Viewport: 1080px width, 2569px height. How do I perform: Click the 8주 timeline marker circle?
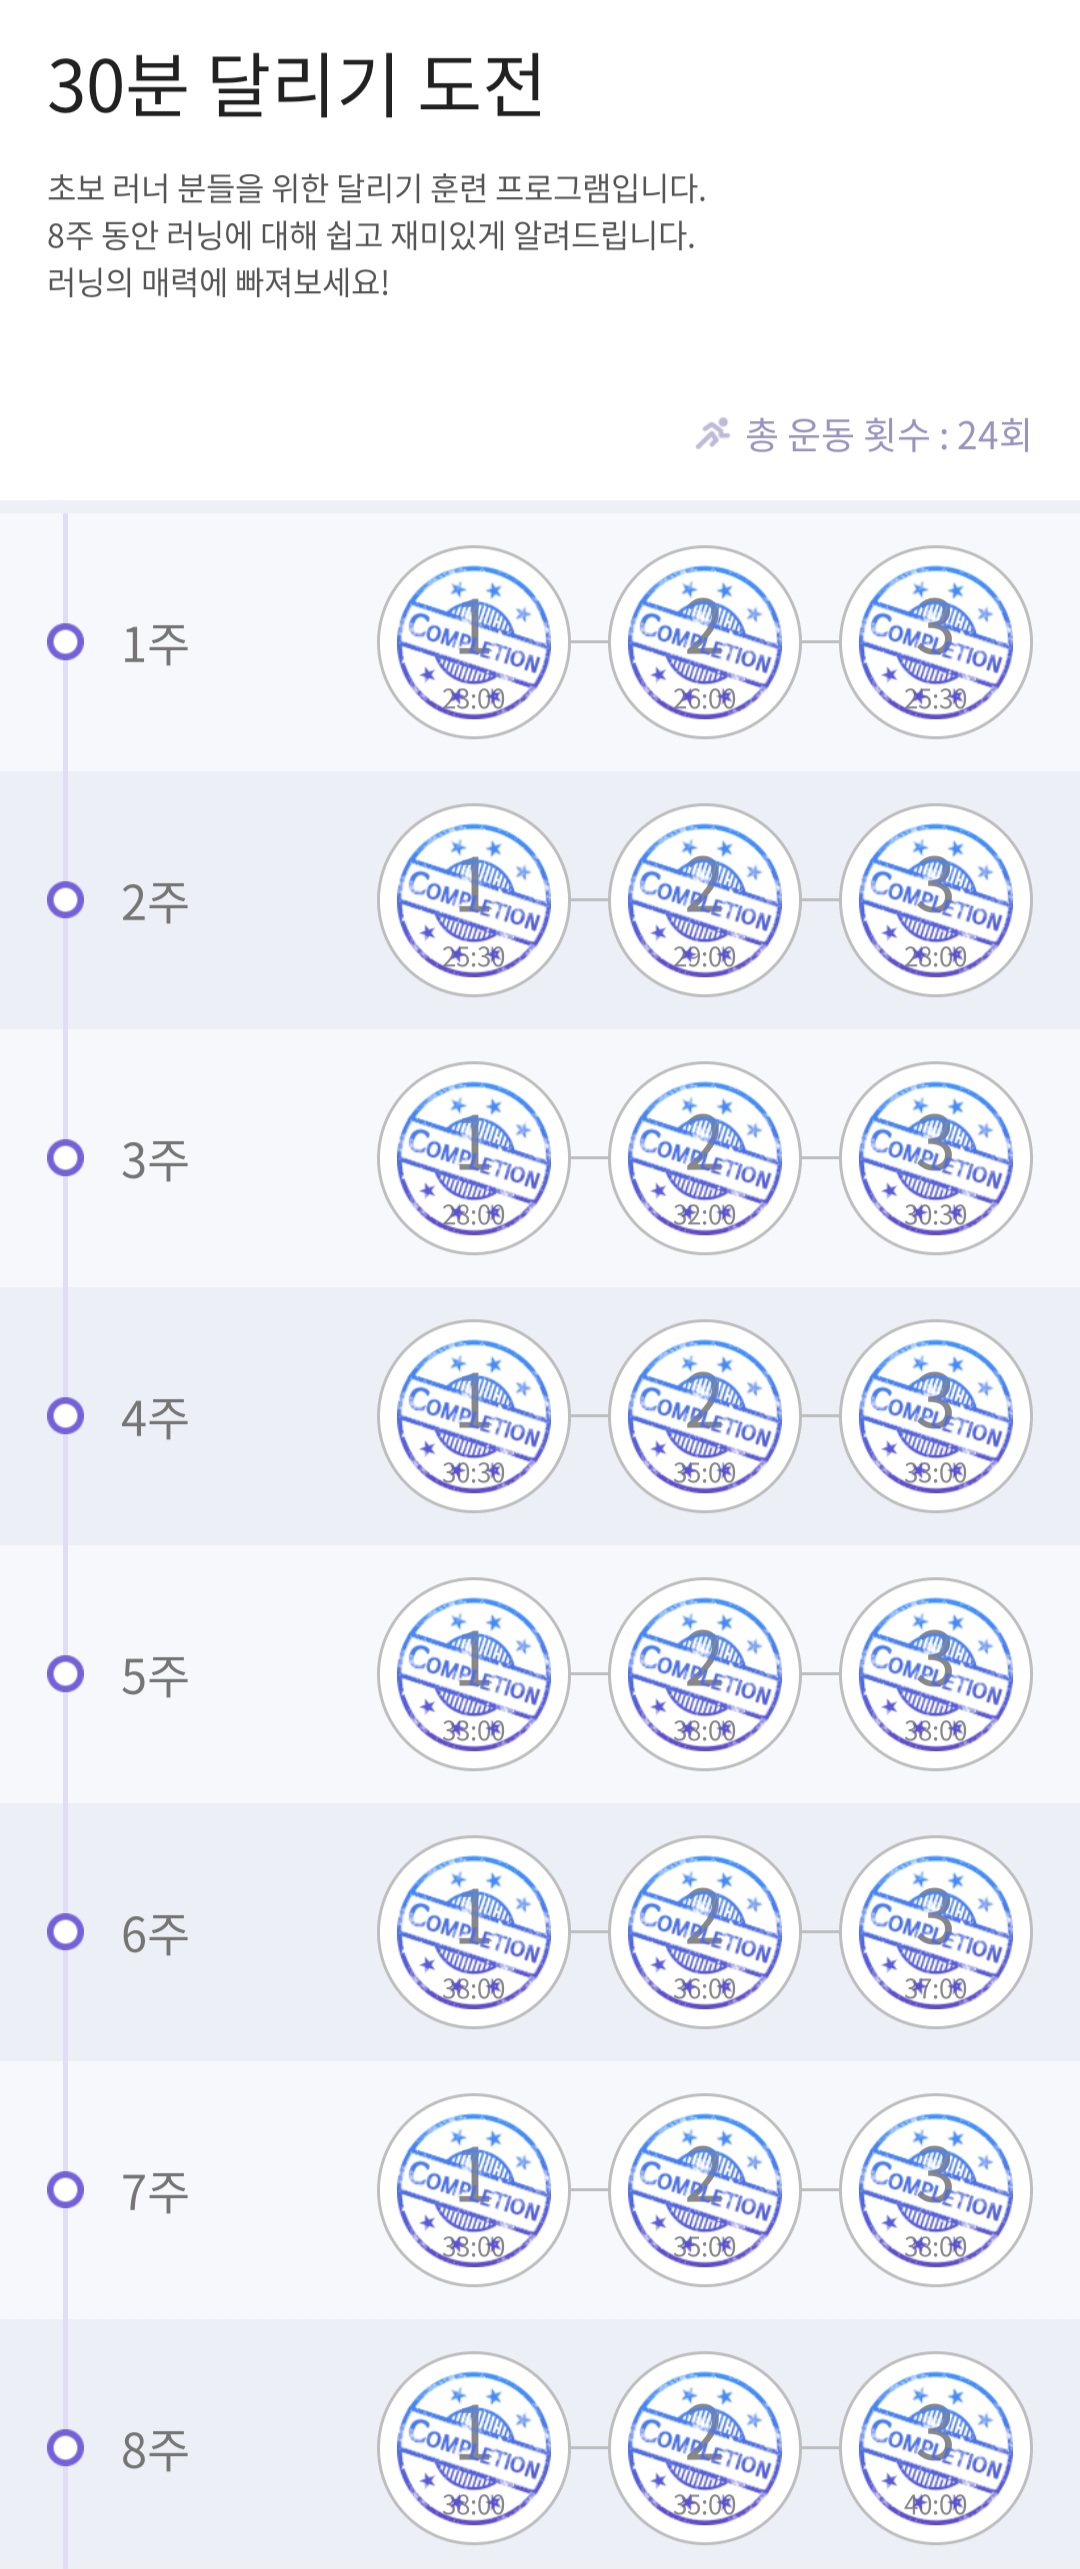(x=66, y=2448)
